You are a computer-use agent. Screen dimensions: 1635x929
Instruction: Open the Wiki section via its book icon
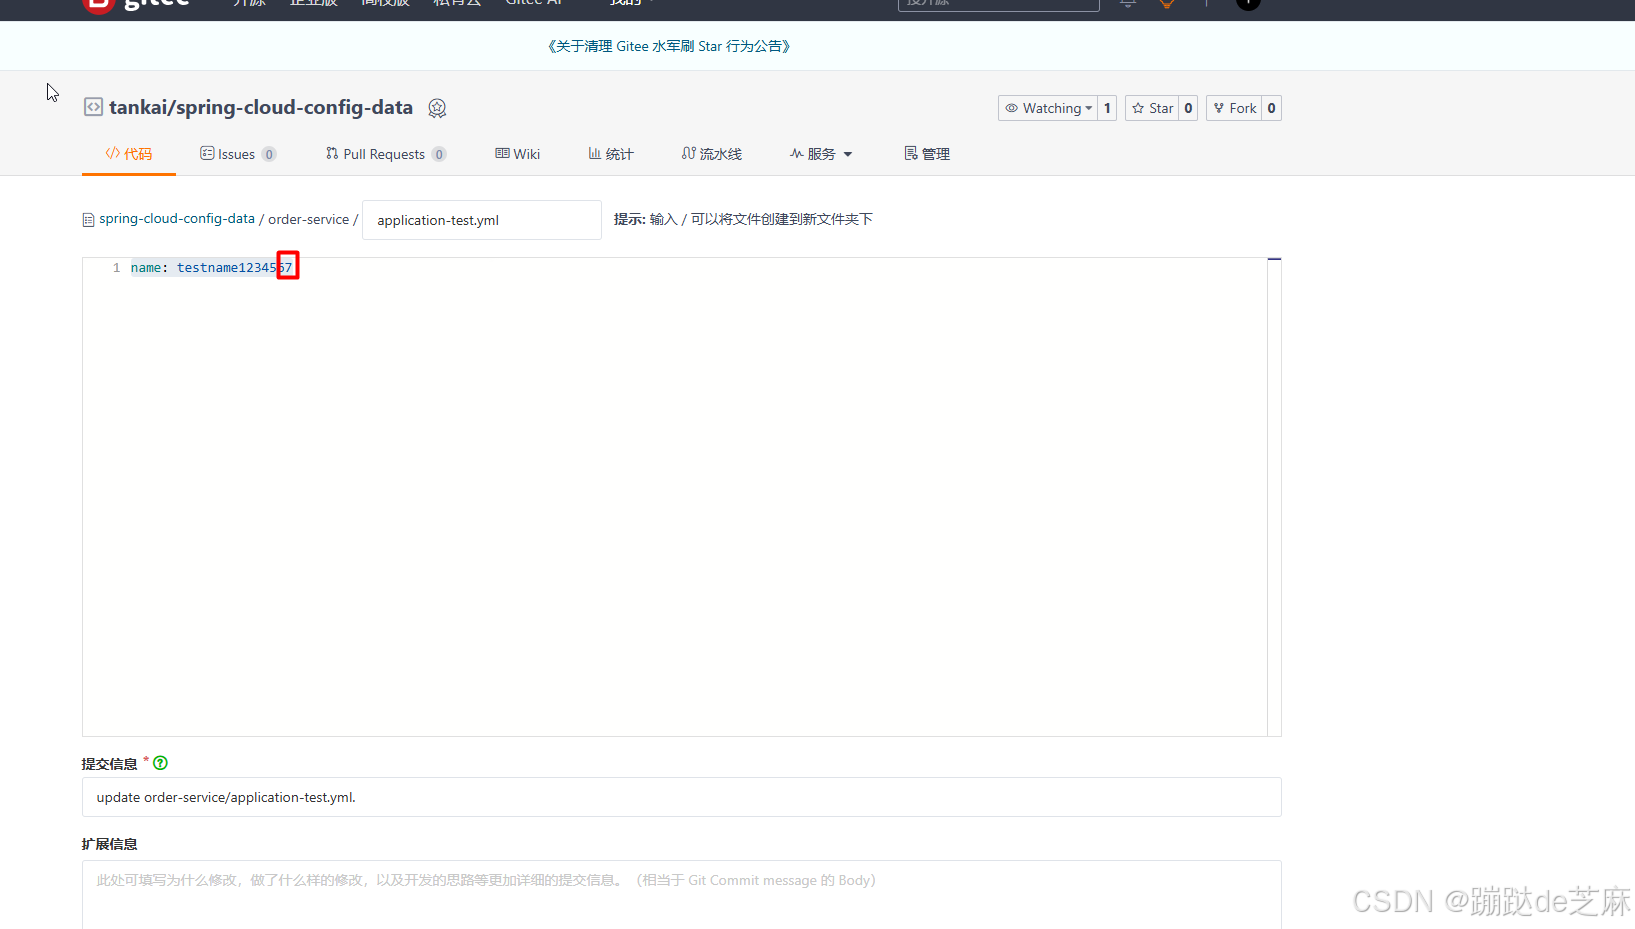[x=501, y=153]
